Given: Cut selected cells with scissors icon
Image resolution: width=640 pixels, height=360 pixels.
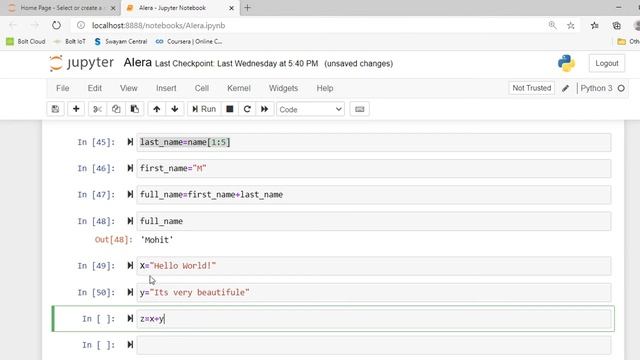Looking at the screenshot, I should click(97, 109).
